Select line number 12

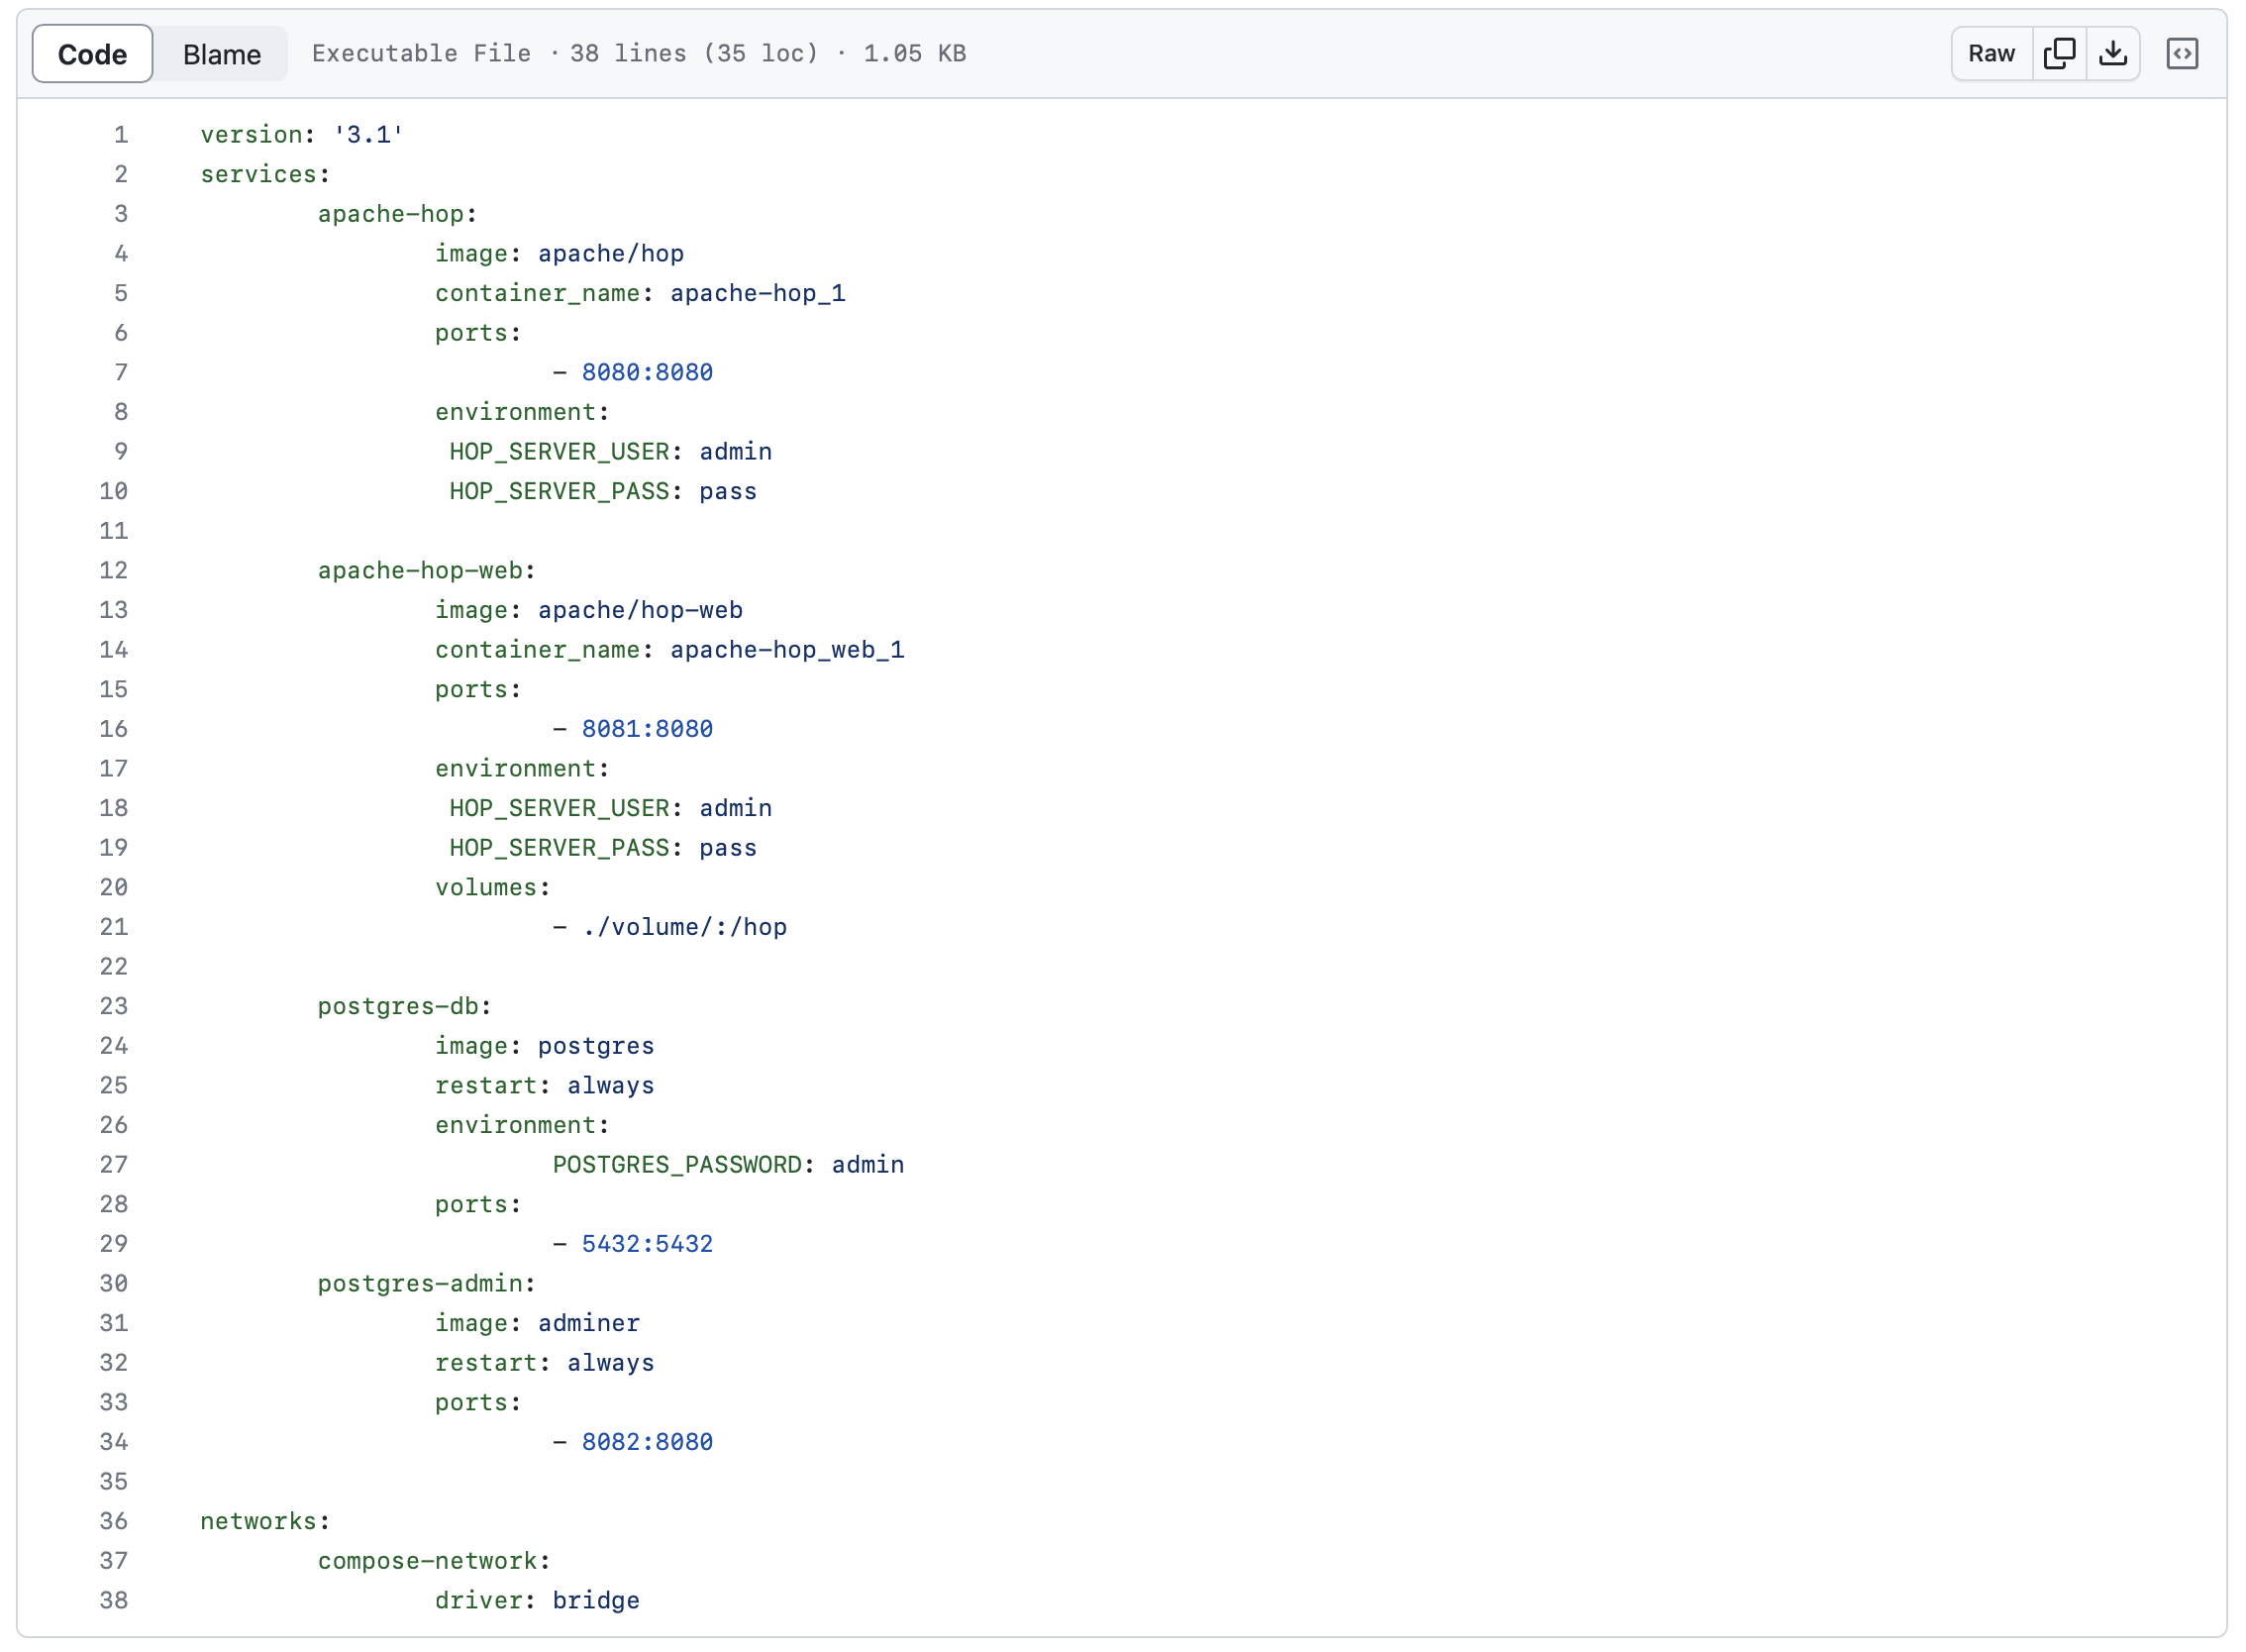coord(114,570)
